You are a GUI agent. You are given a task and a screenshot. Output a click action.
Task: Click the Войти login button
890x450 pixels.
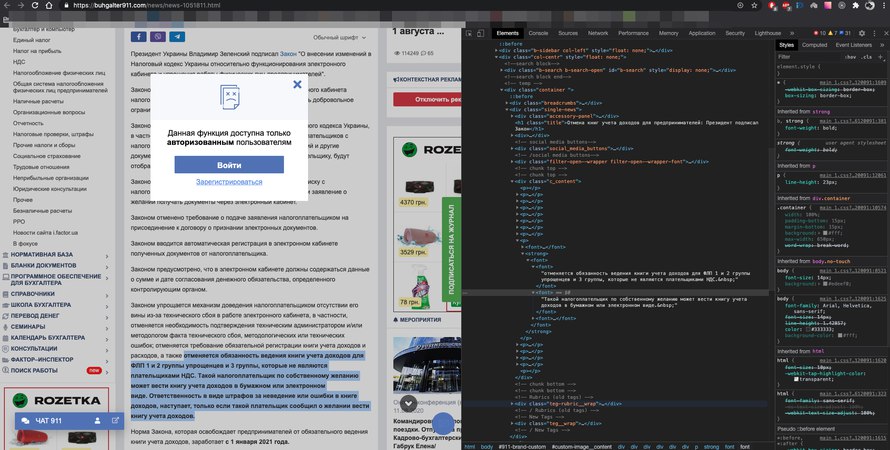tap(229, 165)
